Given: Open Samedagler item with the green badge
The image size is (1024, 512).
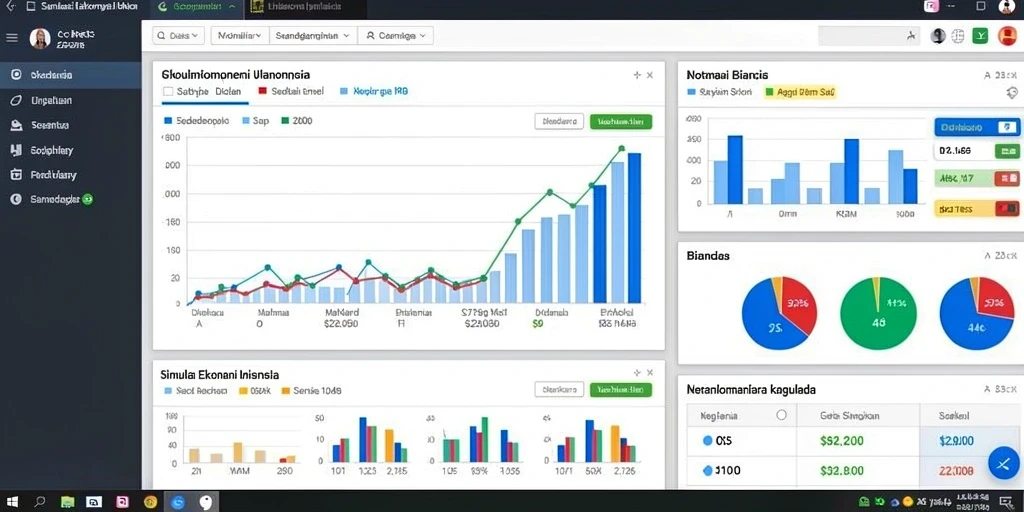Looking at the screenshot, I should (x=52, y=199).
